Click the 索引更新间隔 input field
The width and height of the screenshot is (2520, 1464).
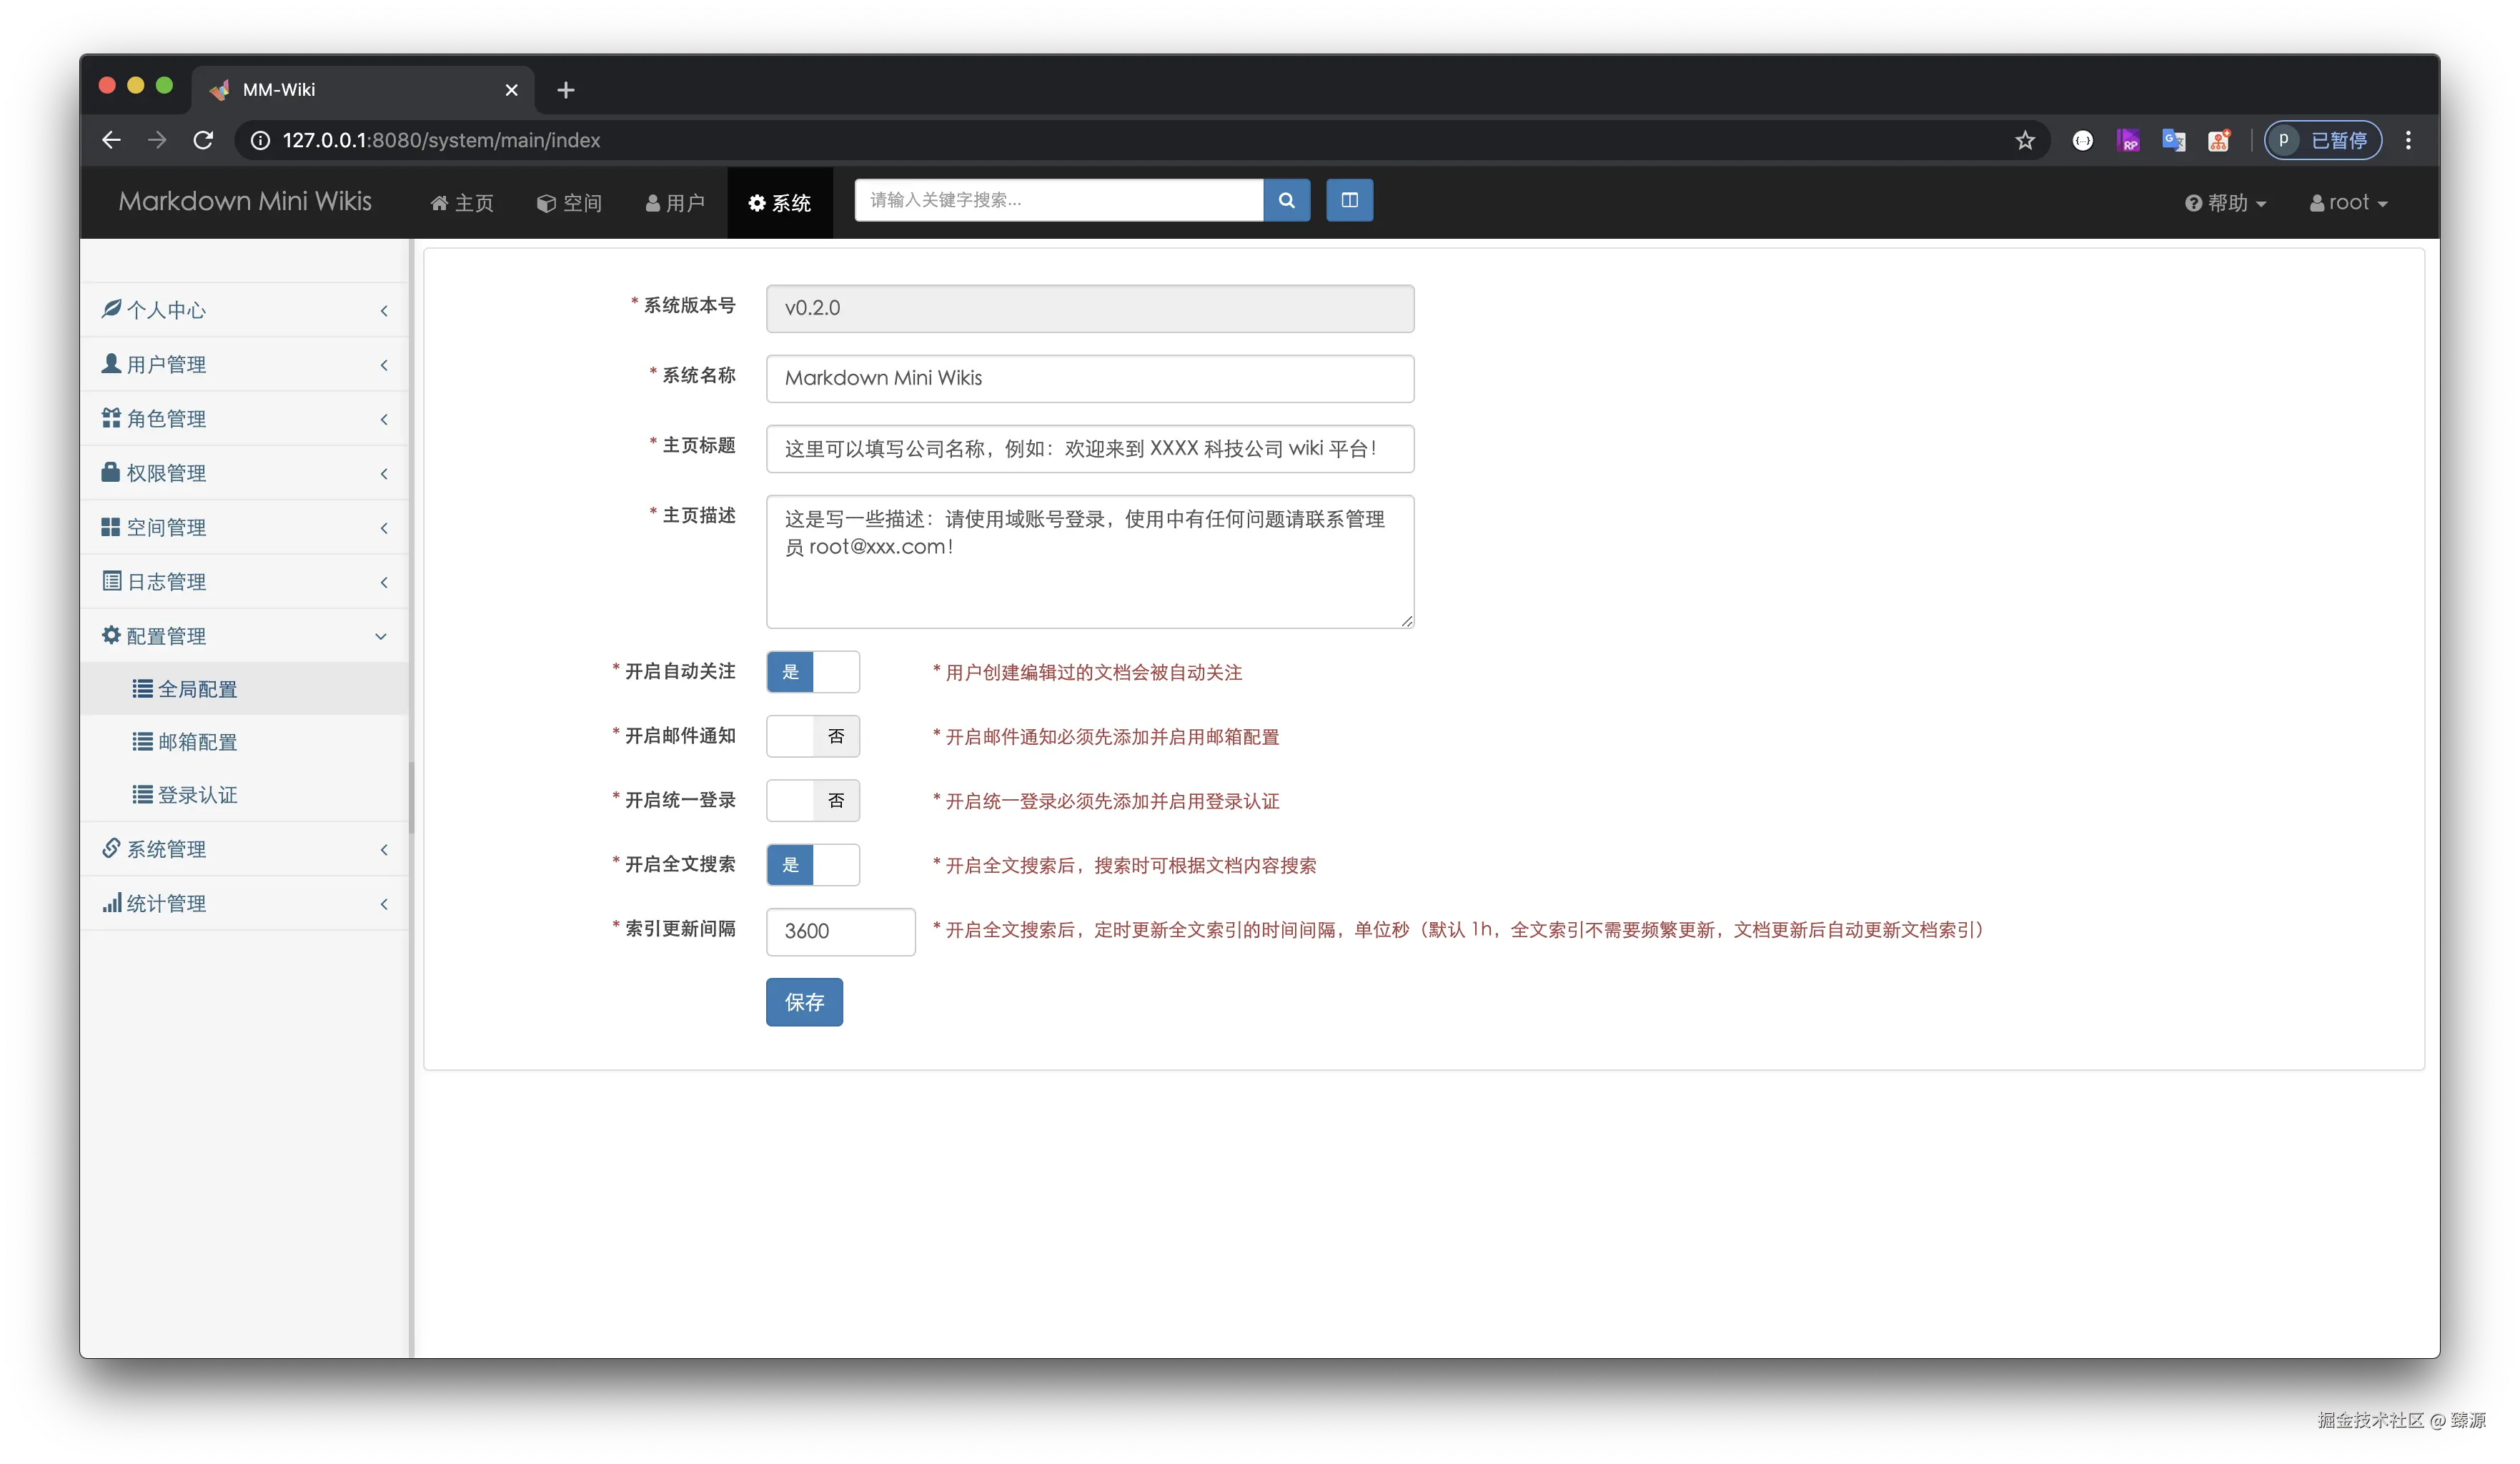point(840,931)
